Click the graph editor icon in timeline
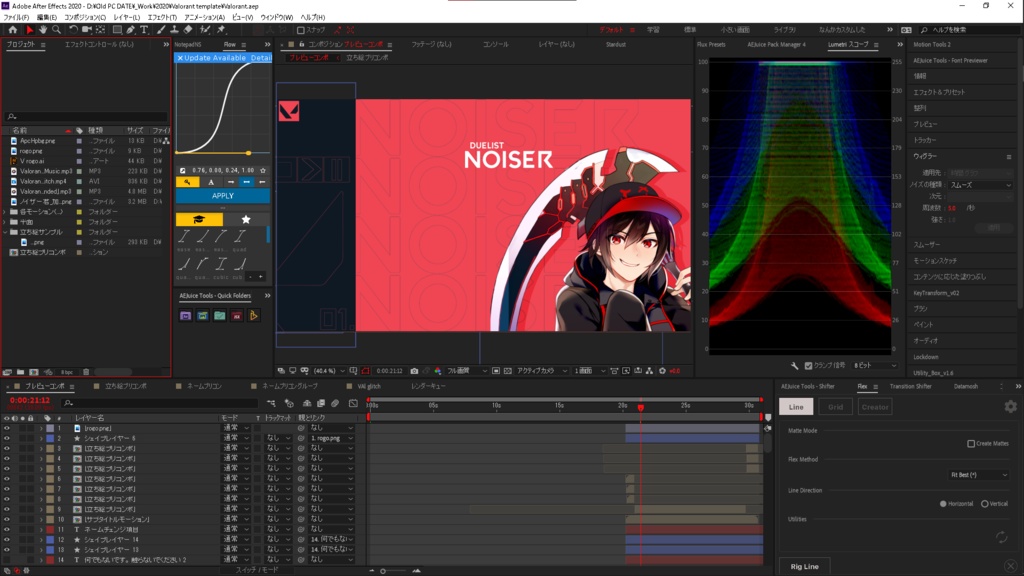Viewport: 1024px width, 576px height. tap(353, 404)
